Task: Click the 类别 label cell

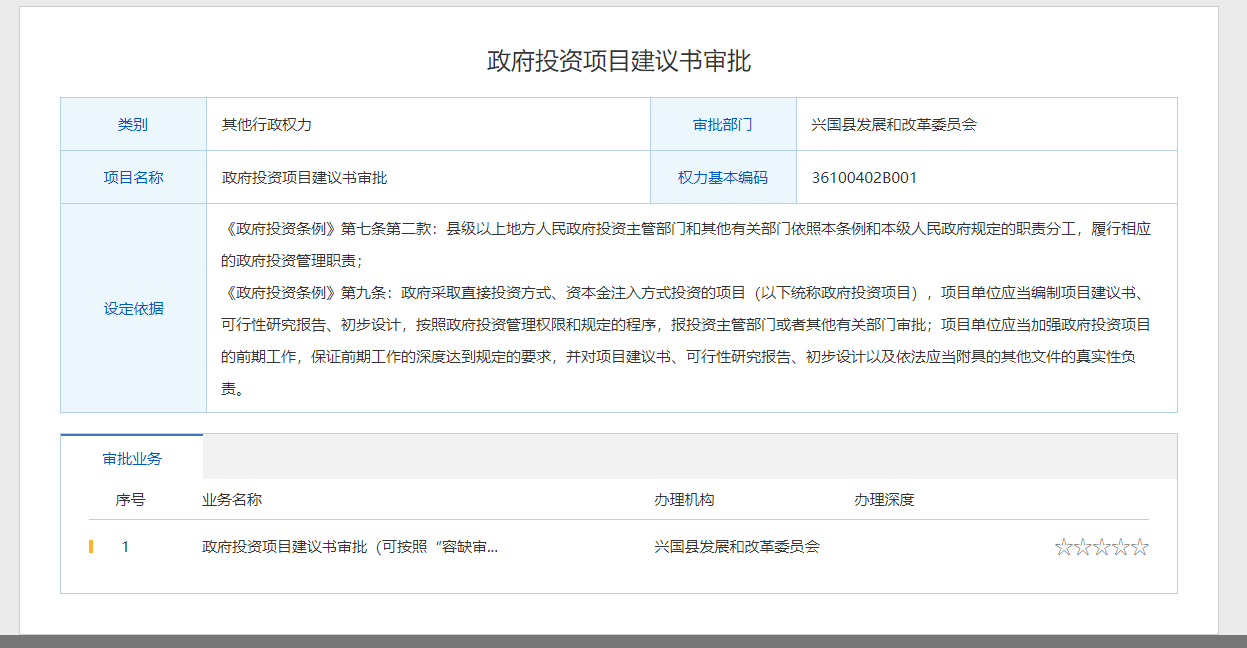Action: [133, 125]
